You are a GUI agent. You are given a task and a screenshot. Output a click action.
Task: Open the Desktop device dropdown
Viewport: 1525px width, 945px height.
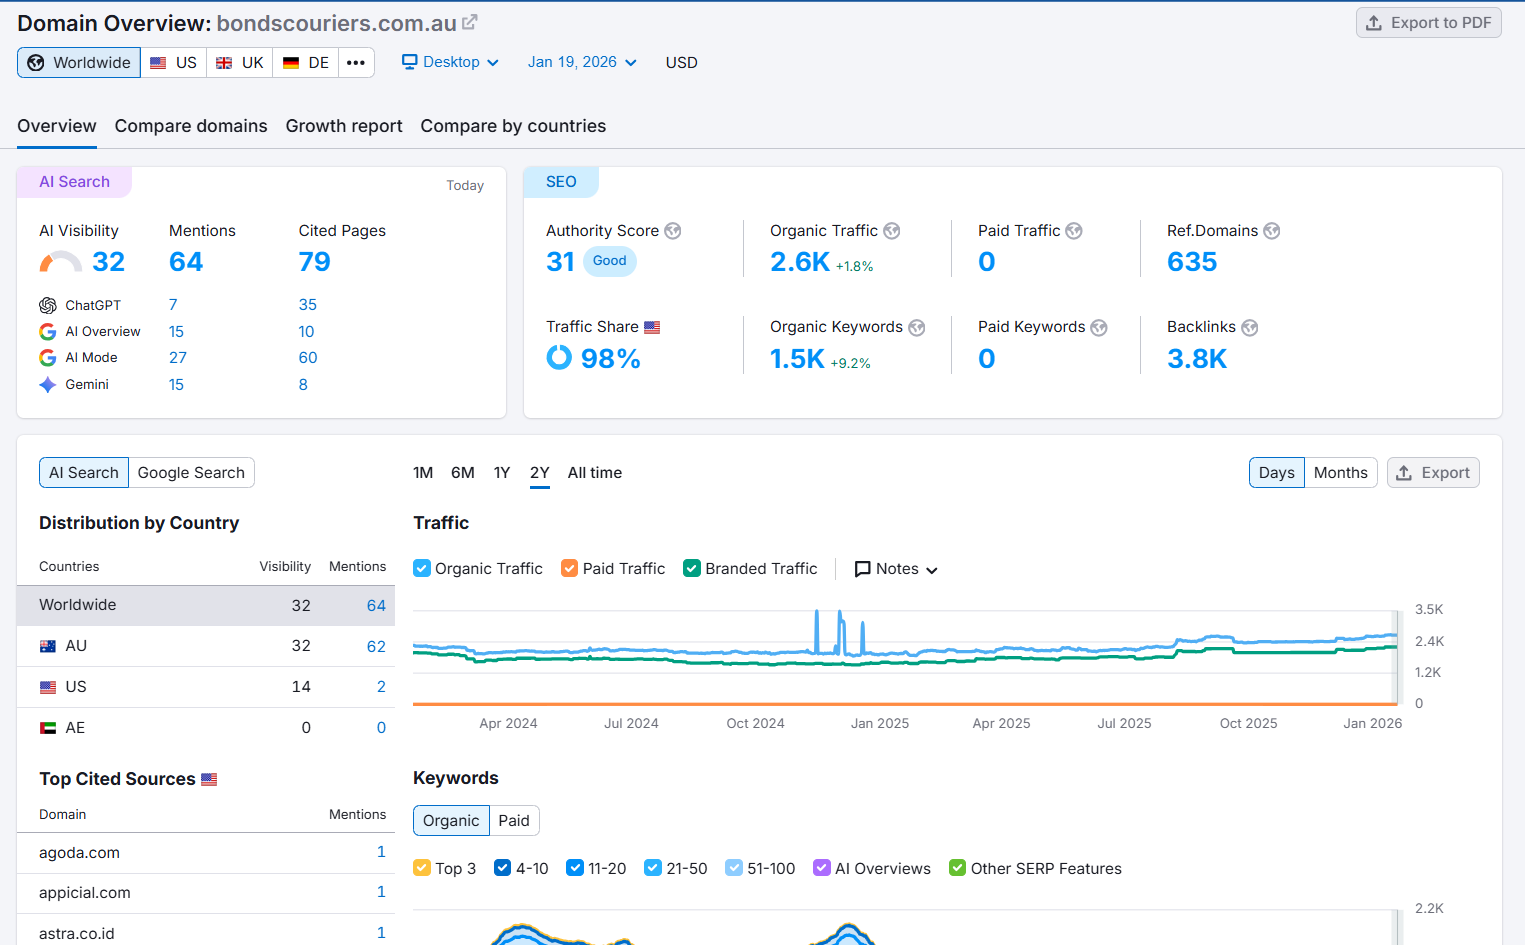pos(450,62)
